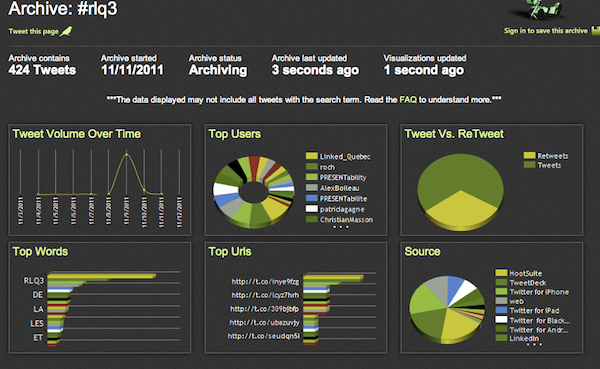
Task: Click the 424 Tweets count
Action: click(42, 70)
